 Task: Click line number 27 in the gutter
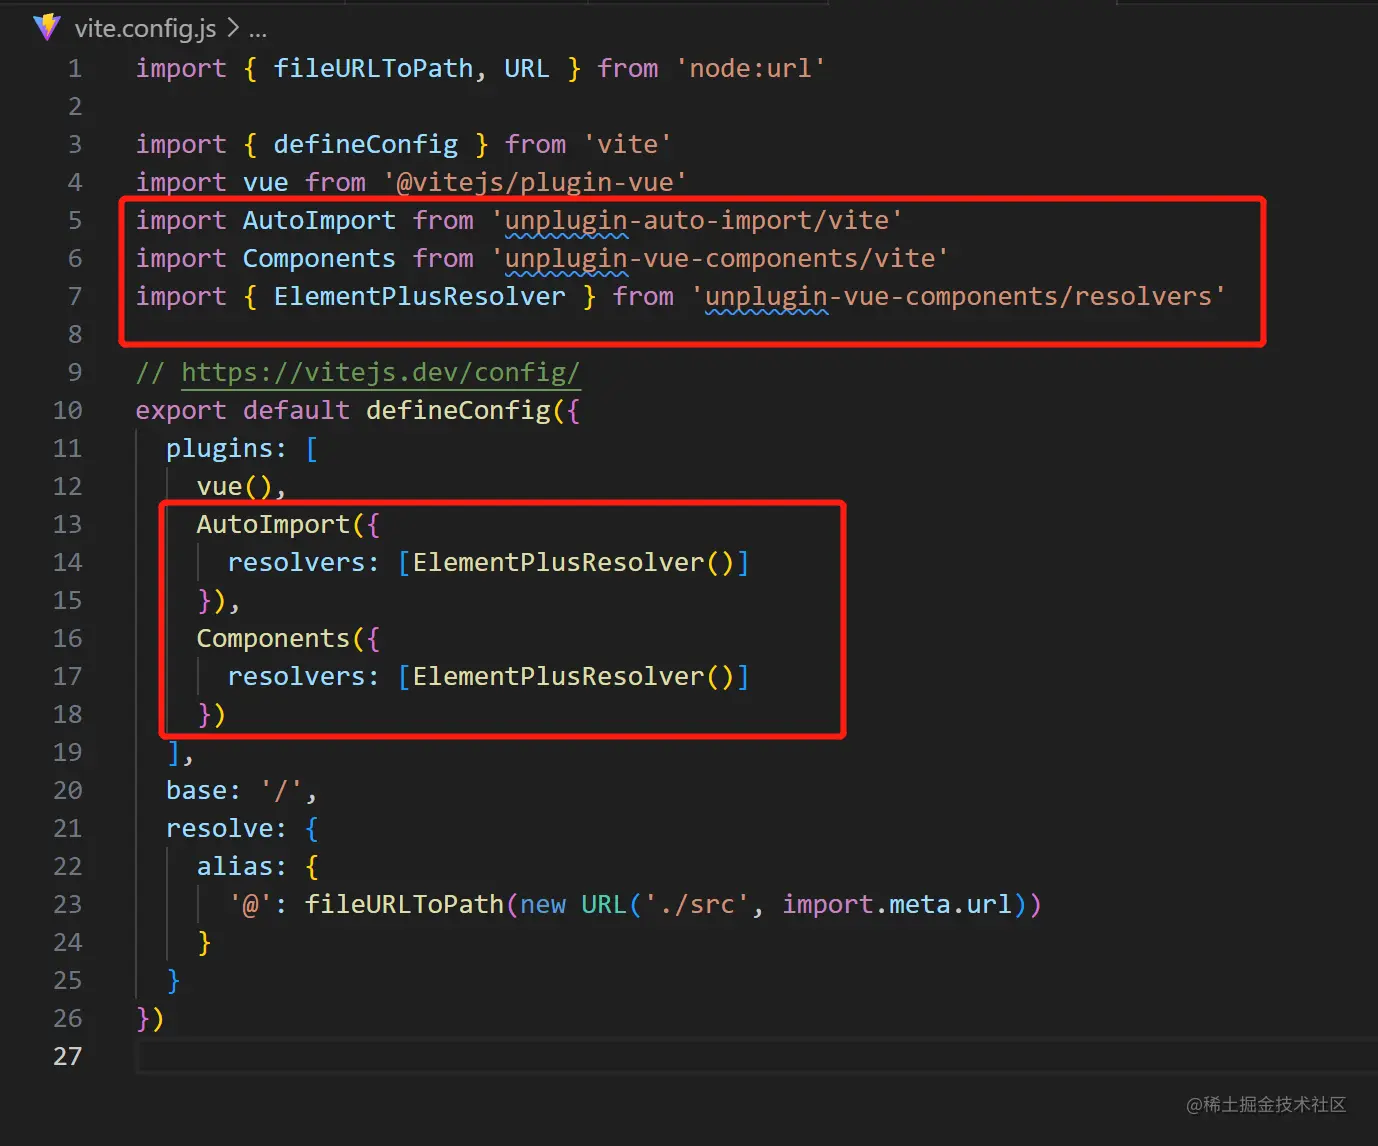(x=67, y=1056)
